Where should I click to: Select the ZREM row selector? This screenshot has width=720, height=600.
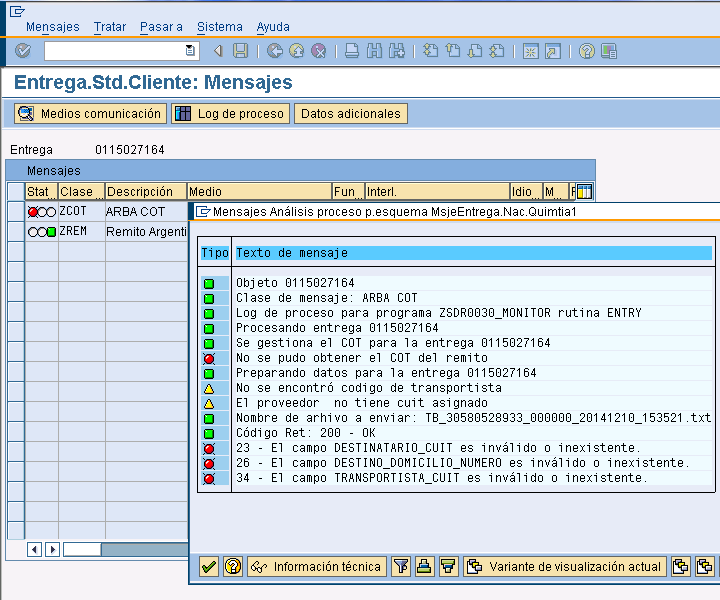coord(16,231)
